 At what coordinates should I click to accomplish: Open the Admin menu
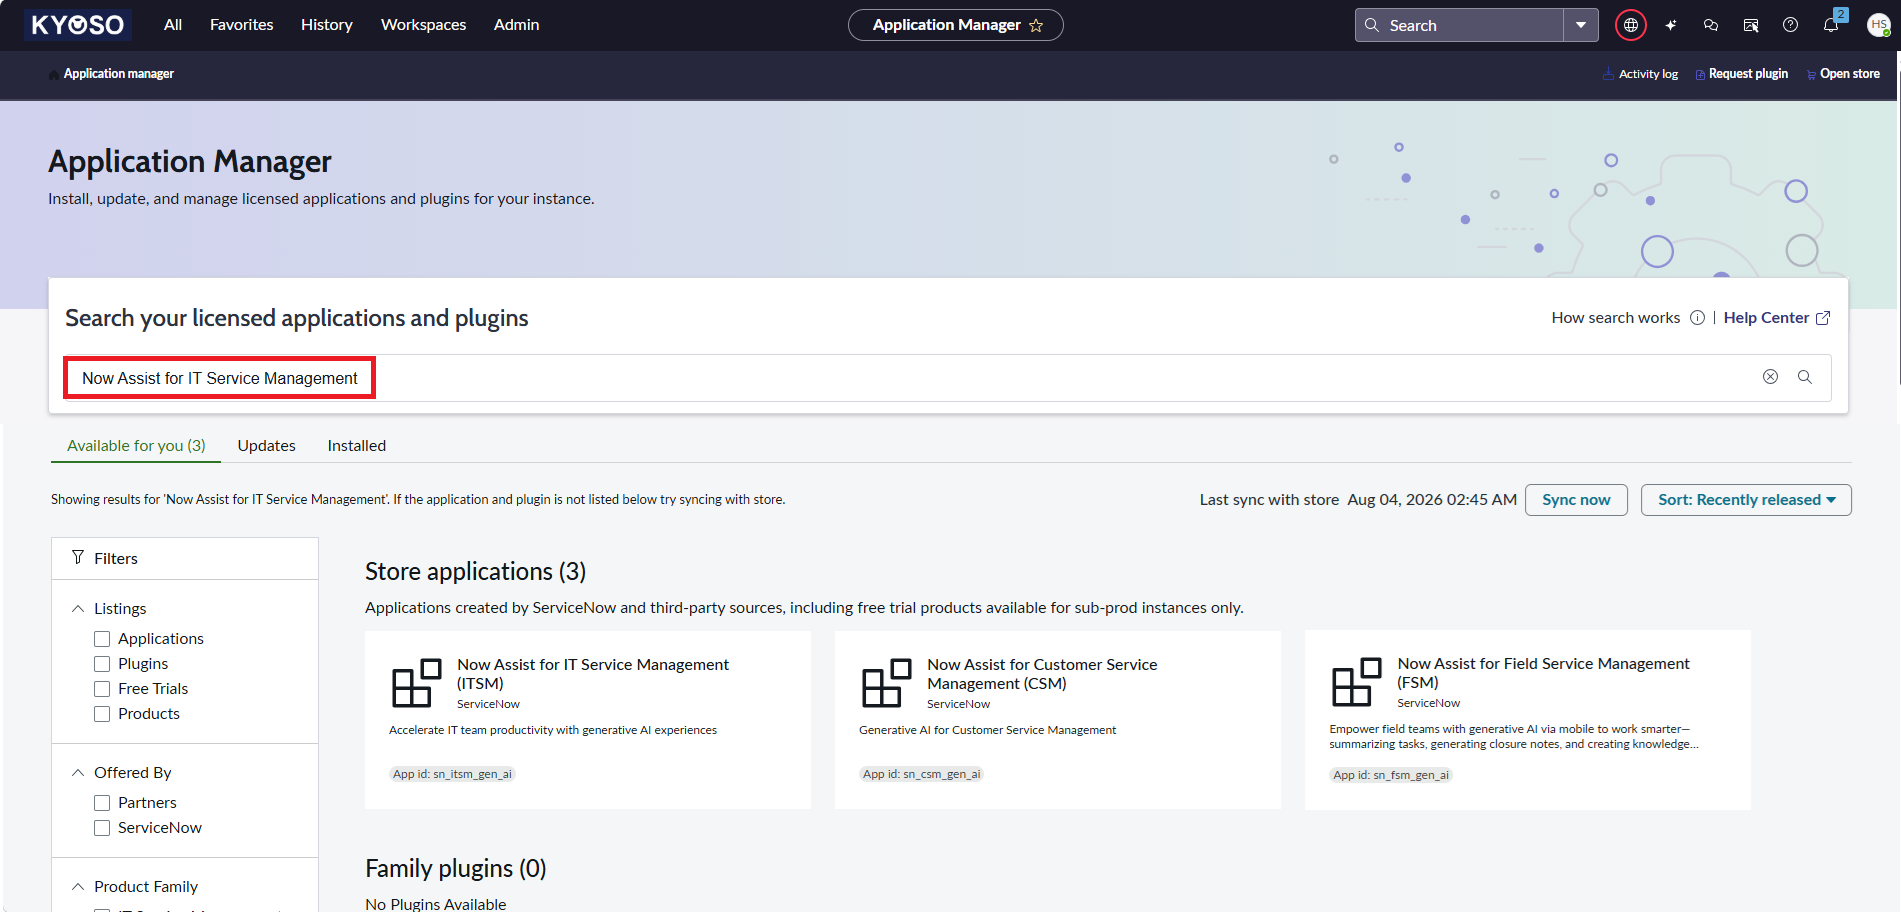tap(517, 25)
